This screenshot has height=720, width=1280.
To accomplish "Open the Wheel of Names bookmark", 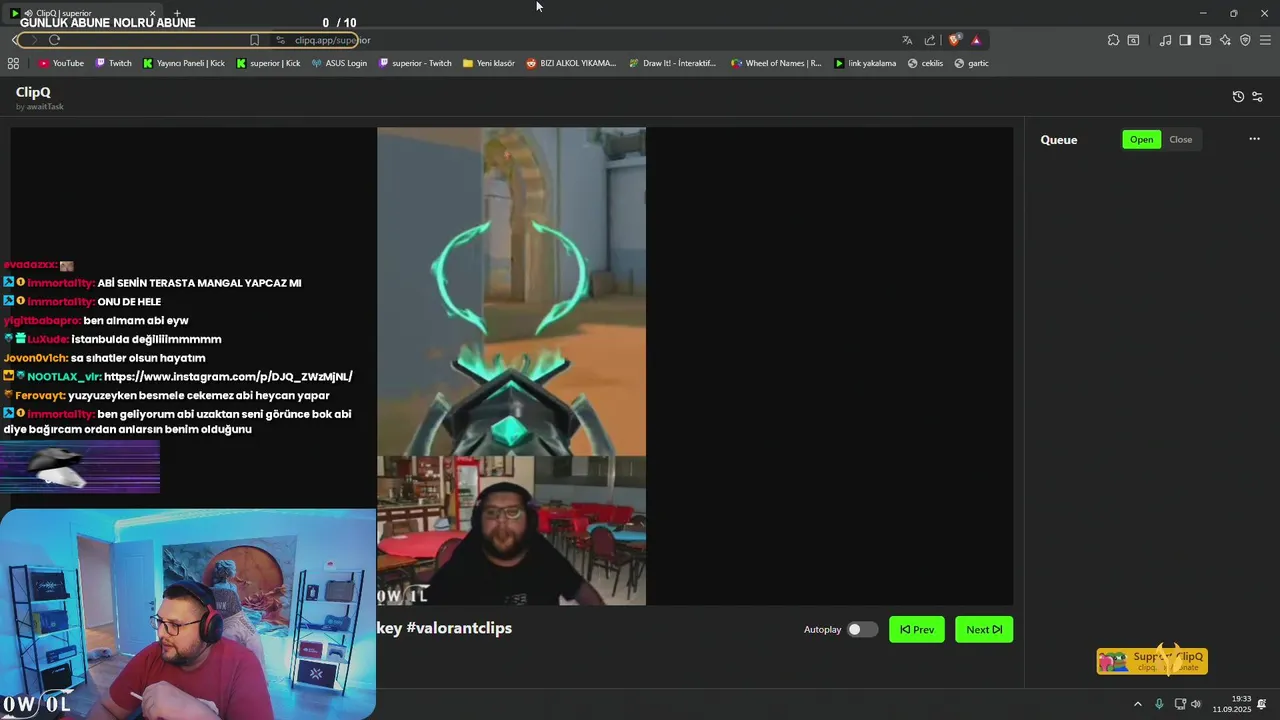I will (776, 63).
